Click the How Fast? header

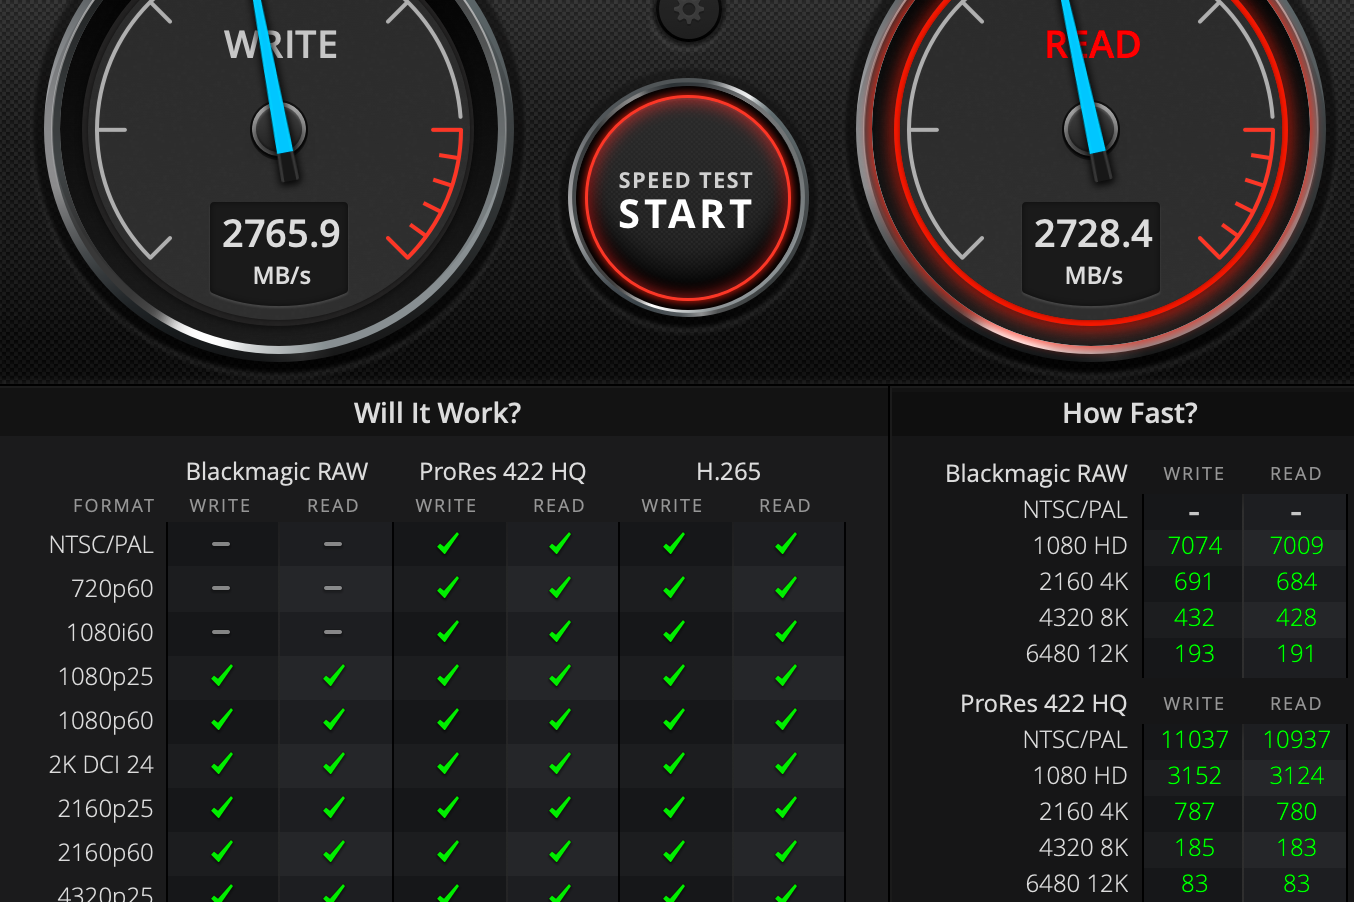pyautogui.click(x=1129, y=413)
